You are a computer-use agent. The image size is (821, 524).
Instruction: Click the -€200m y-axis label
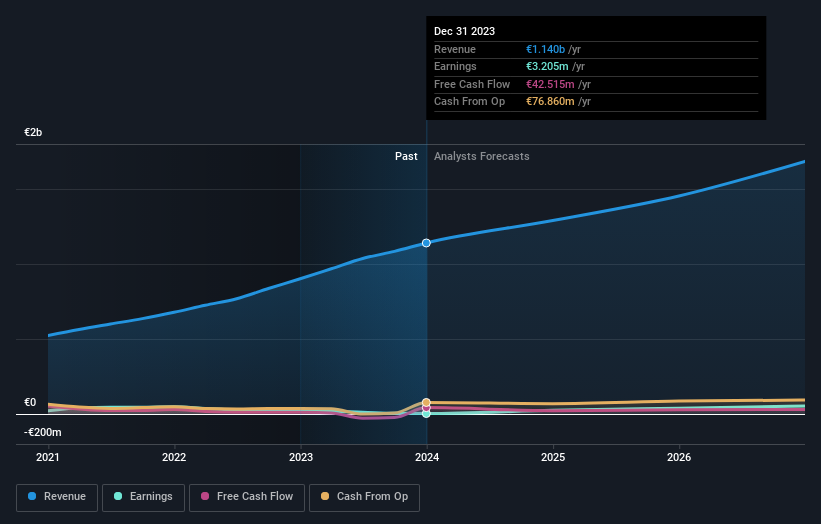coord(42,432)
